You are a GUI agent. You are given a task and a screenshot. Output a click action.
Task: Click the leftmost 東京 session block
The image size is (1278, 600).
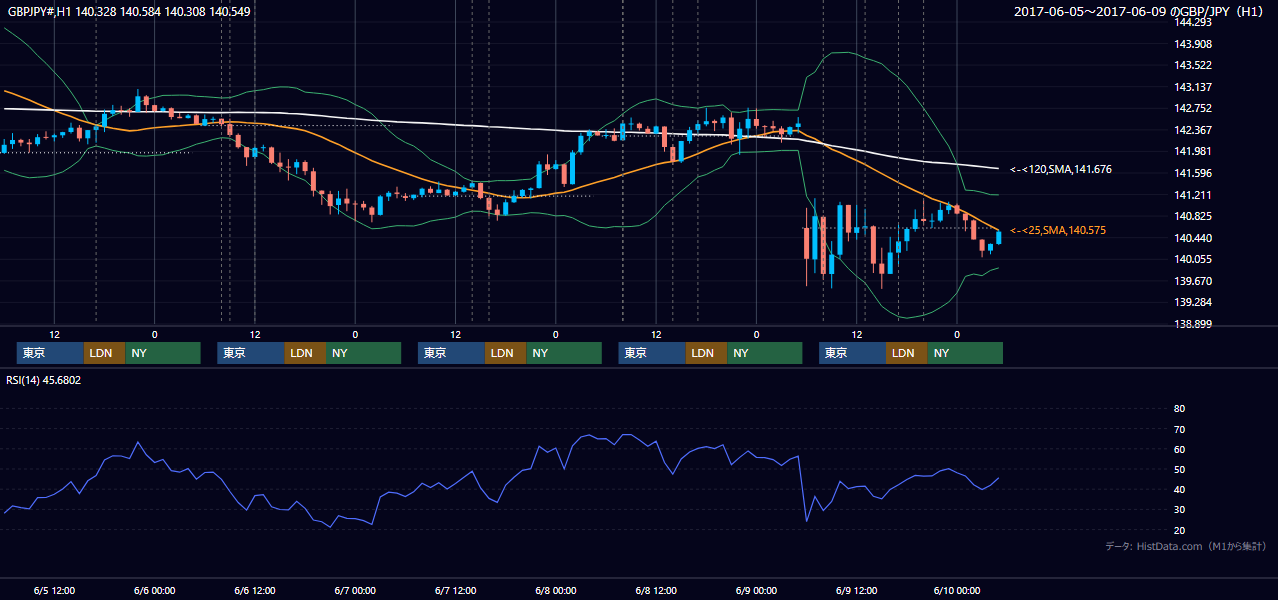click(50, 353)
